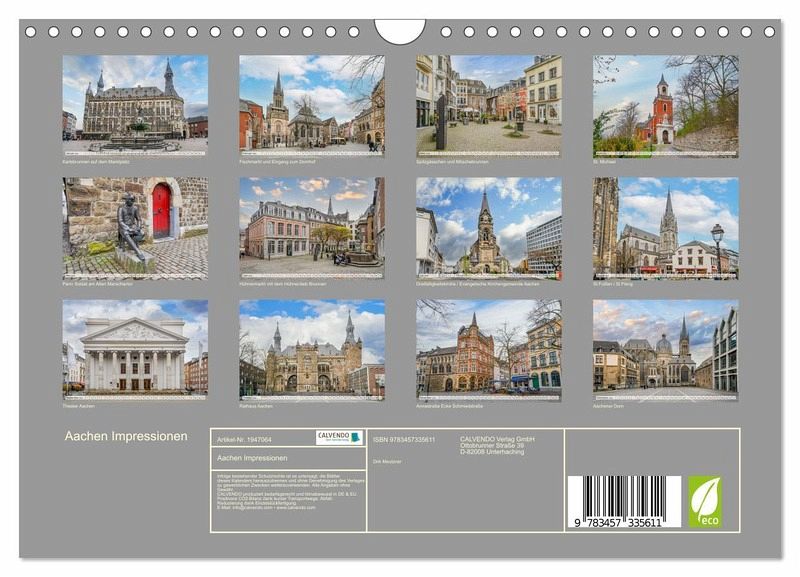
Task: Click the 'ISBN 9783457335611' text
Action: 404,440
